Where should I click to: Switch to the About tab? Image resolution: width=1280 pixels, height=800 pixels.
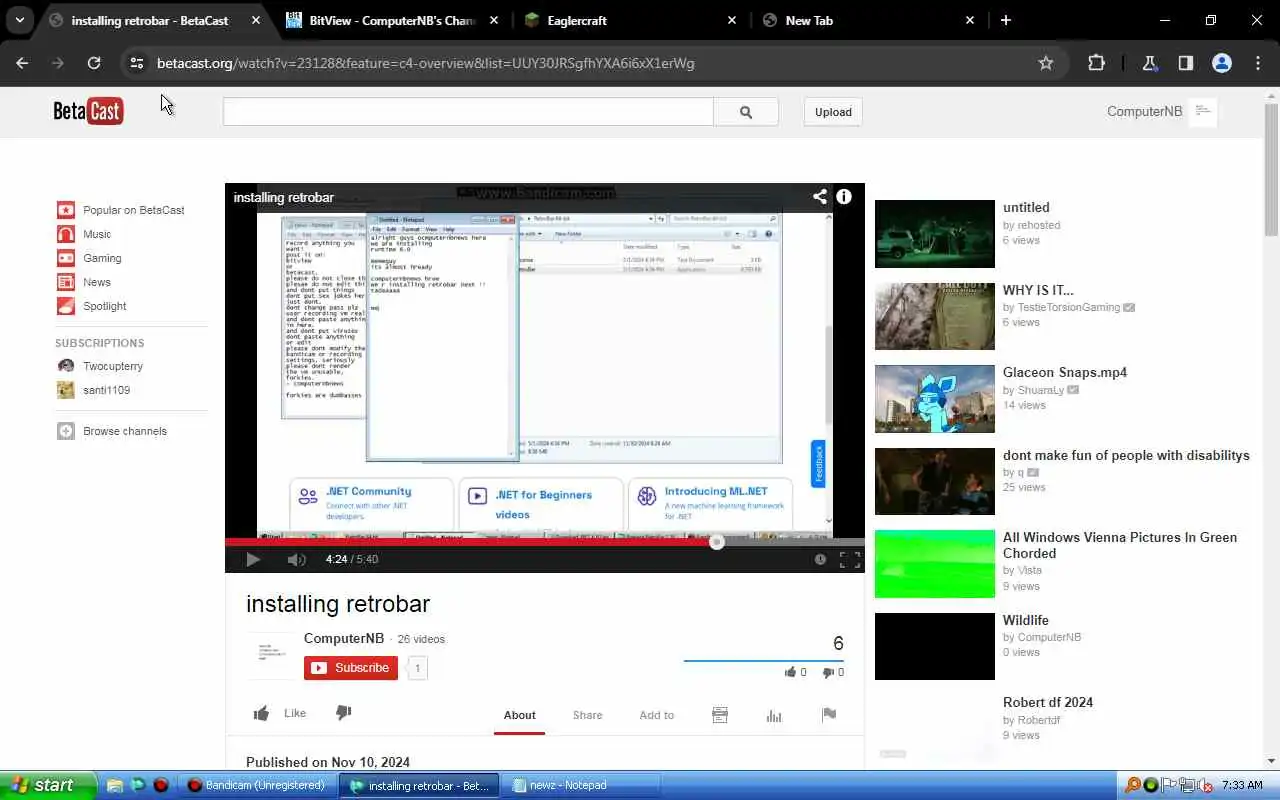519,715
